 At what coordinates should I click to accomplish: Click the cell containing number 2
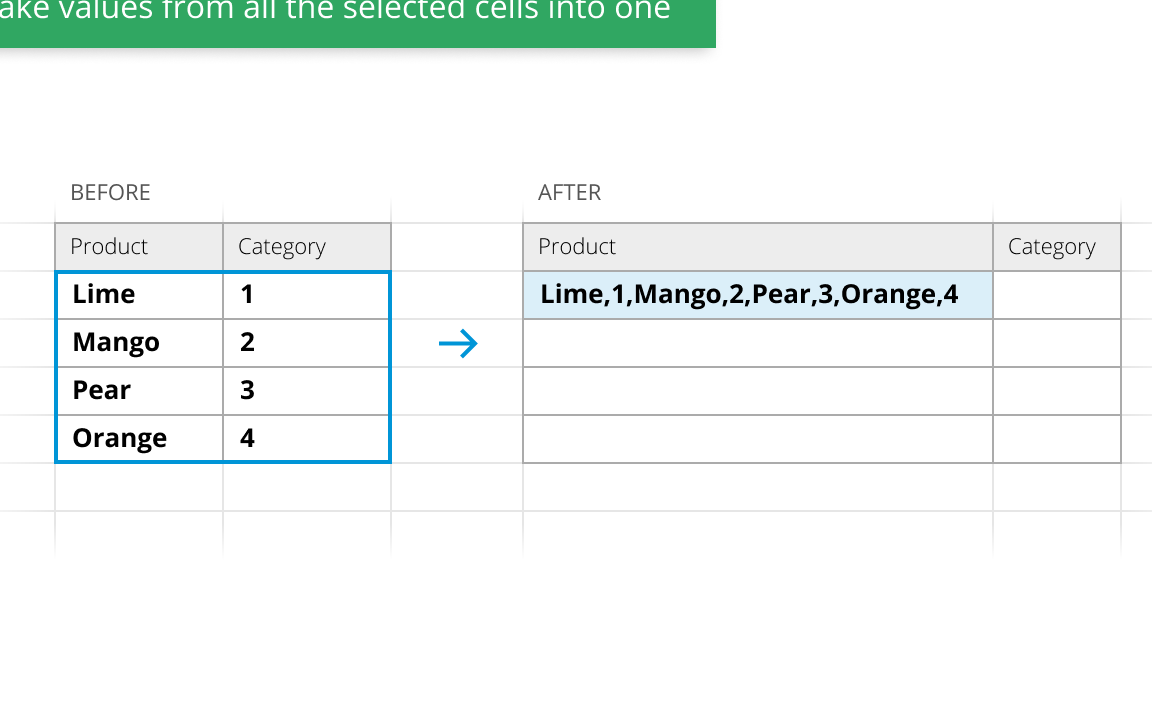tap(306, 343)
